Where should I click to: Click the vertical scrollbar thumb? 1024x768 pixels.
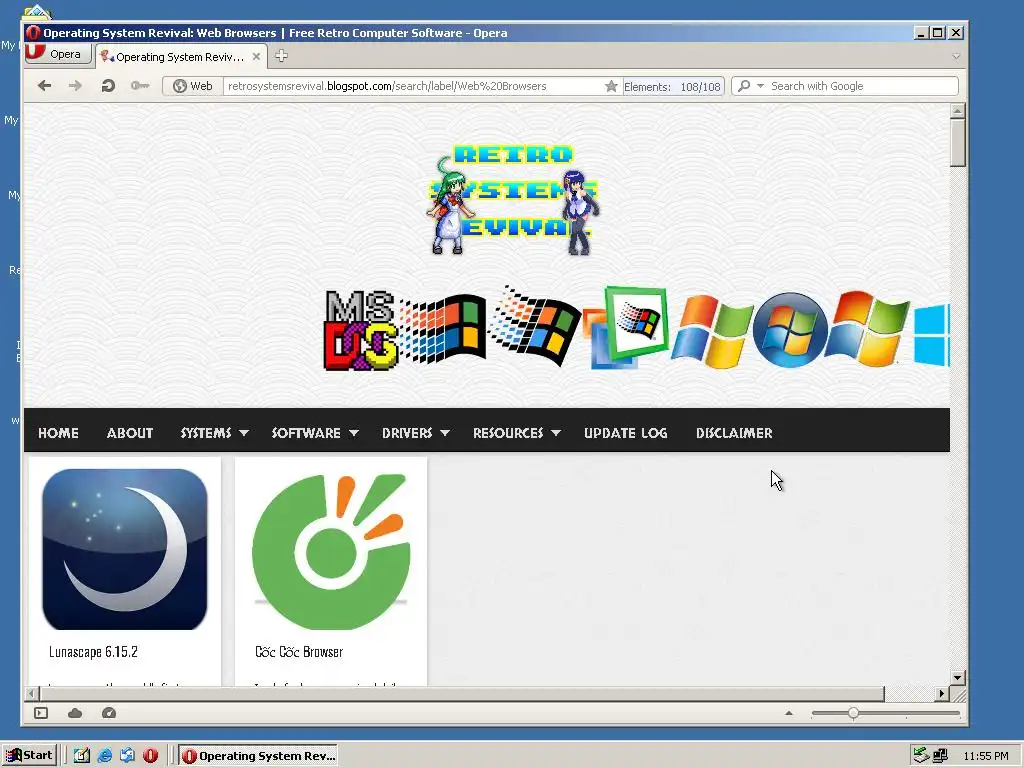click(x=957, y=143)
